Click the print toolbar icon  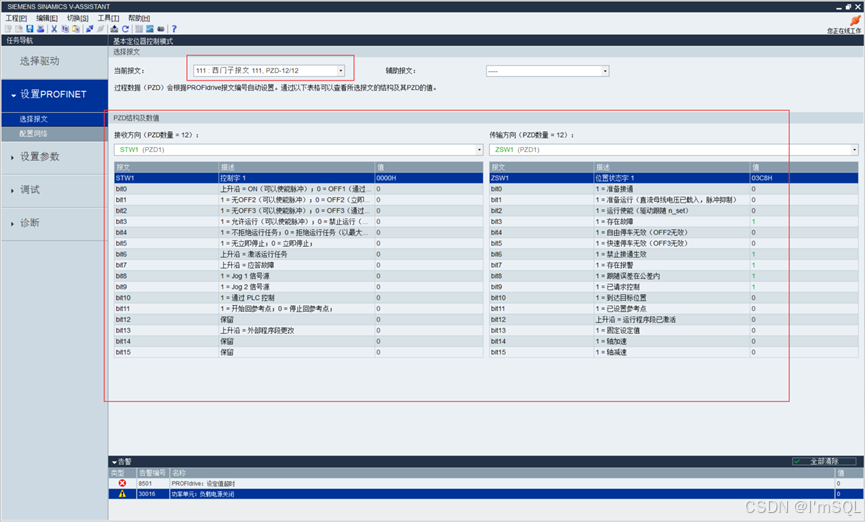(40, 29)
